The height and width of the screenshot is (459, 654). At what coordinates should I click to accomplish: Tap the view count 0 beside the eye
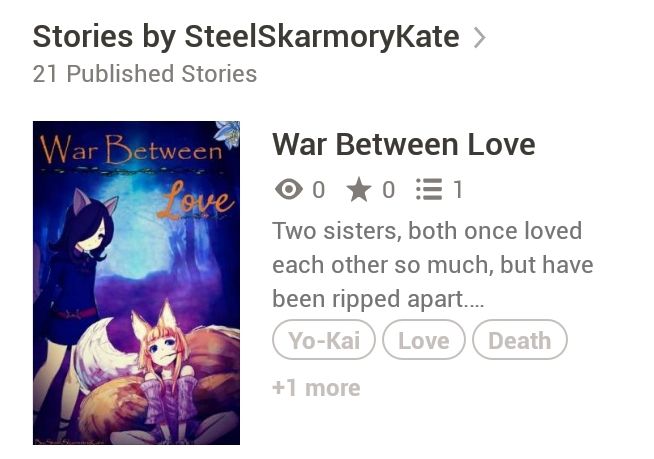pos(319,189)
